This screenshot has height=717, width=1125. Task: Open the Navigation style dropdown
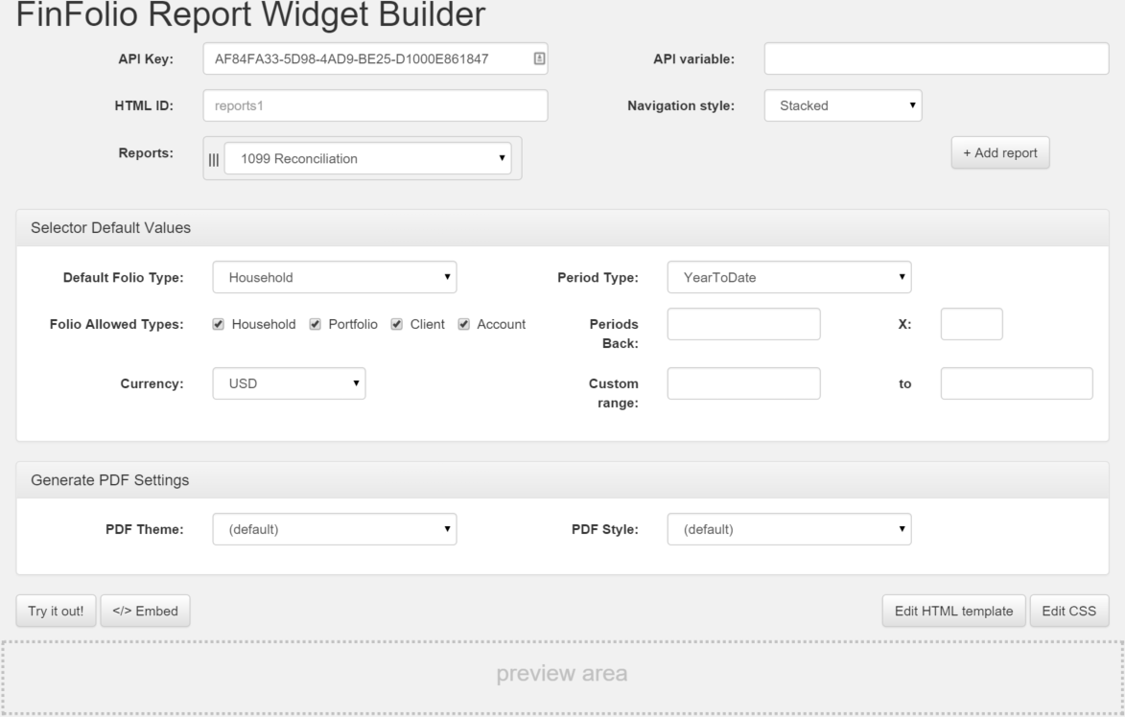[842, 105]
